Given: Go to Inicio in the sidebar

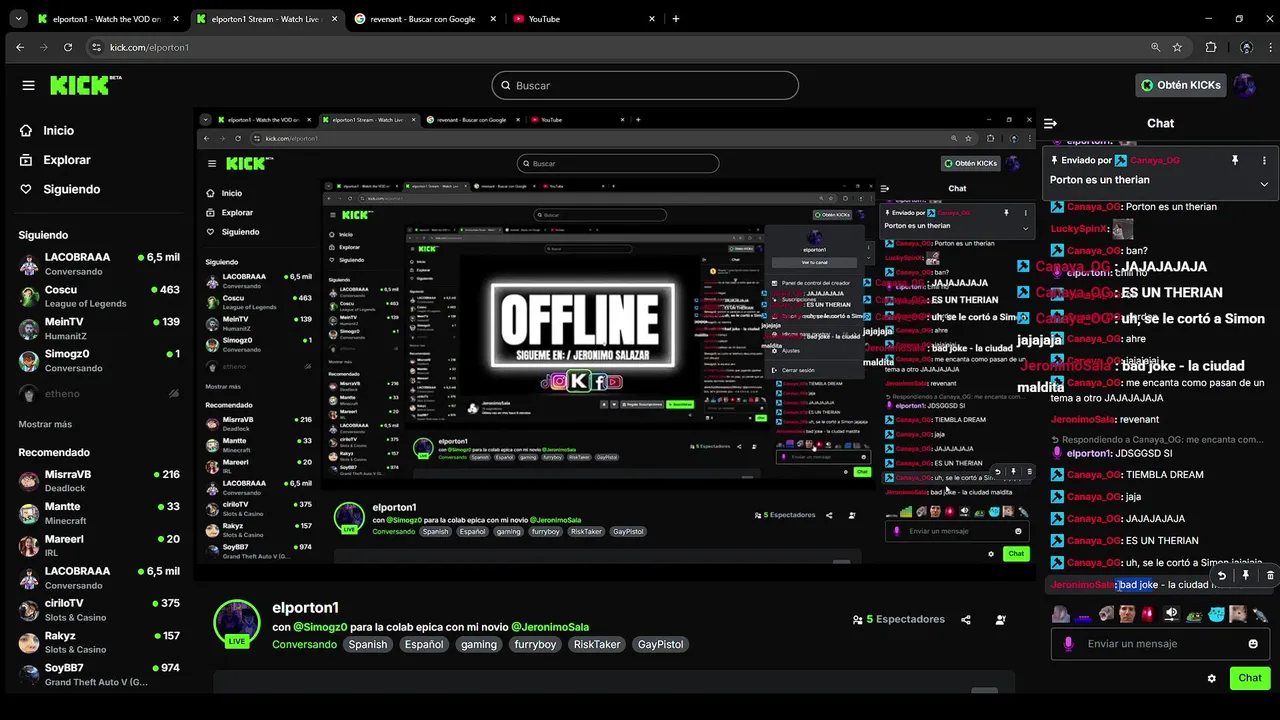Looking at the screenshot, I should pos(46,130).
